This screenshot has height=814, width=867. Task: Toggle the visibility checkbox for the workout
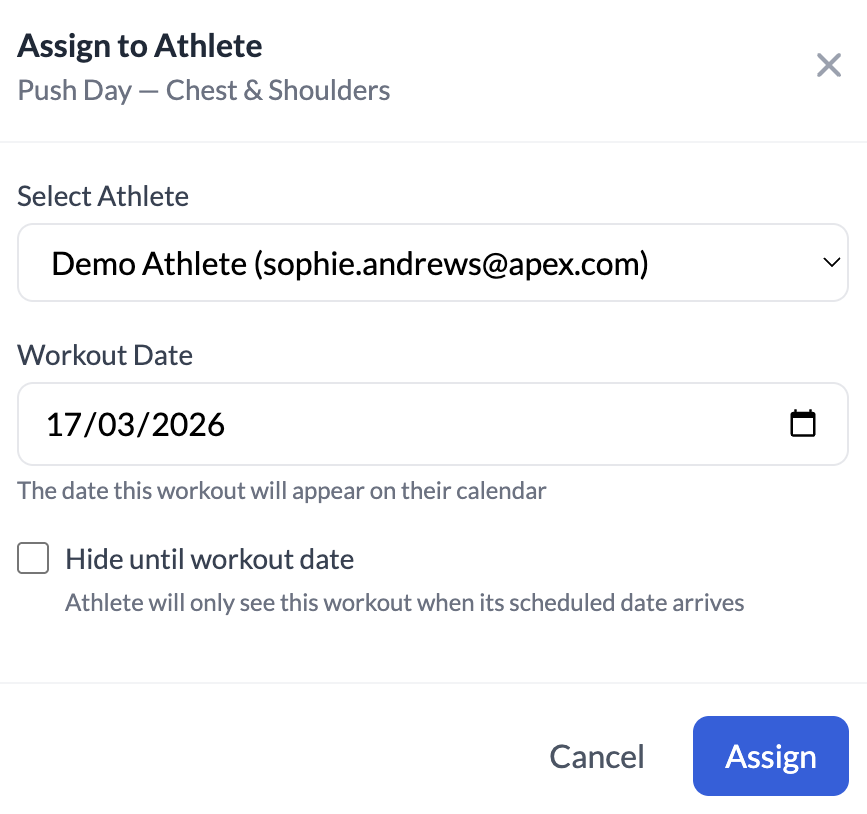(x=33, y=558)
